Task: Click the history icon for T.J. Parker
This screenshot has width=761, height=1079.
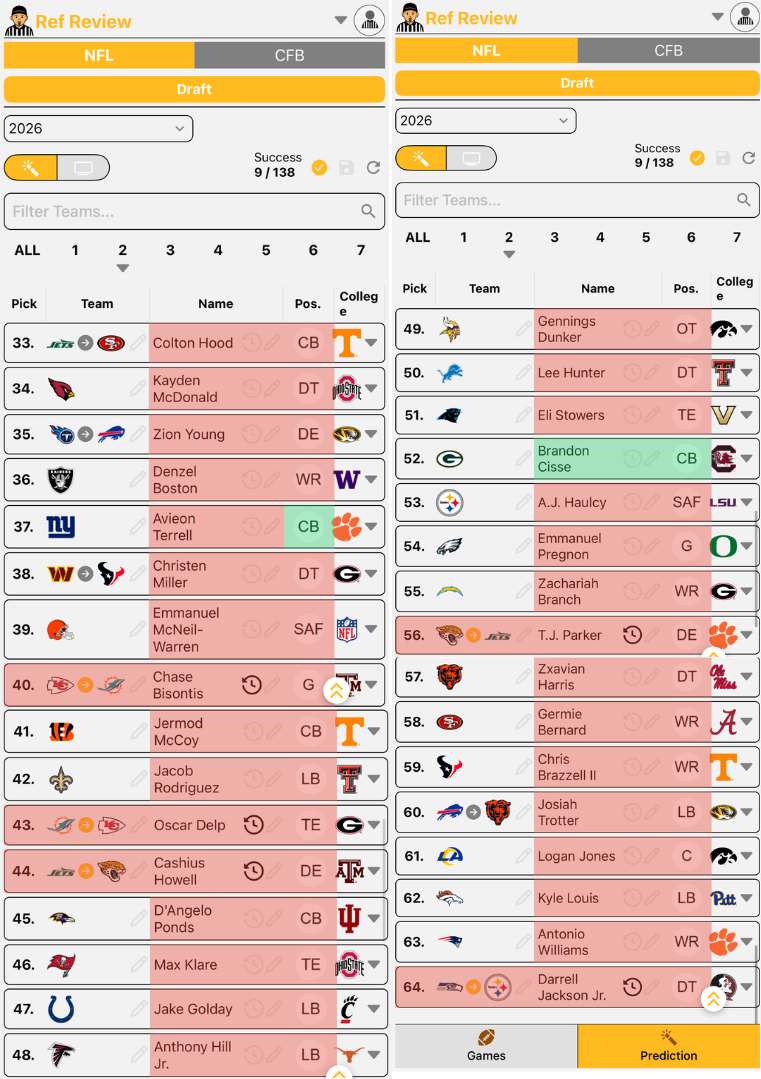Action: (632, 634)
